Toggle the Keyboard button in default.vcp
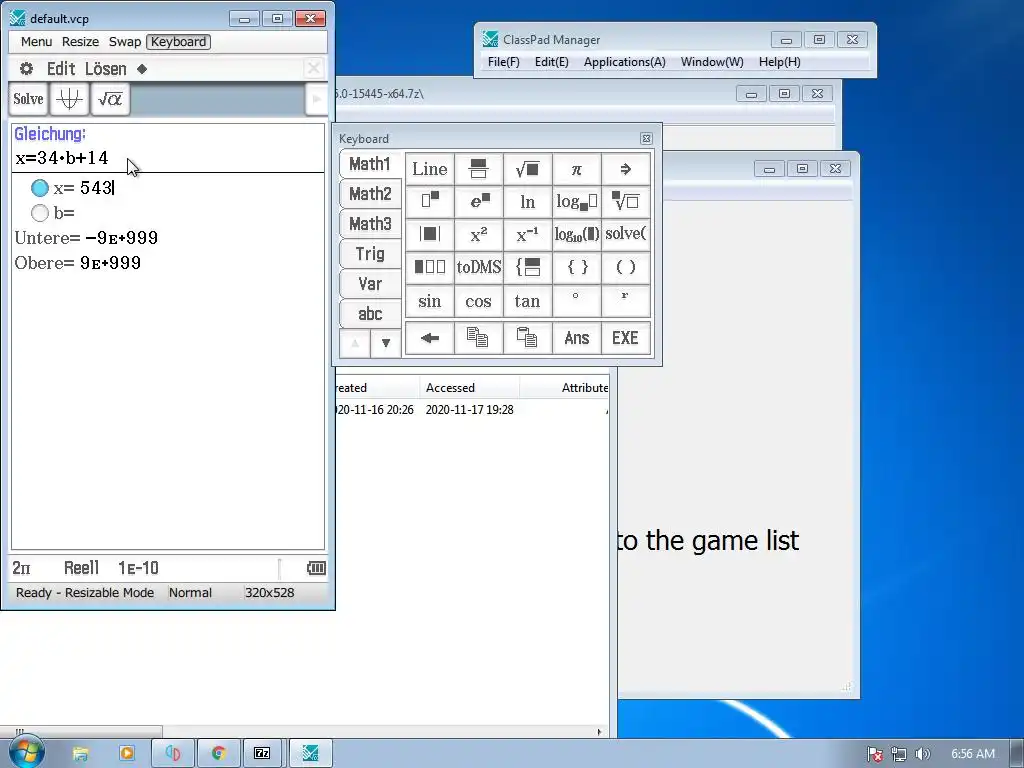1024x768 pixels. pyautogui.click(x=178, y=42)
